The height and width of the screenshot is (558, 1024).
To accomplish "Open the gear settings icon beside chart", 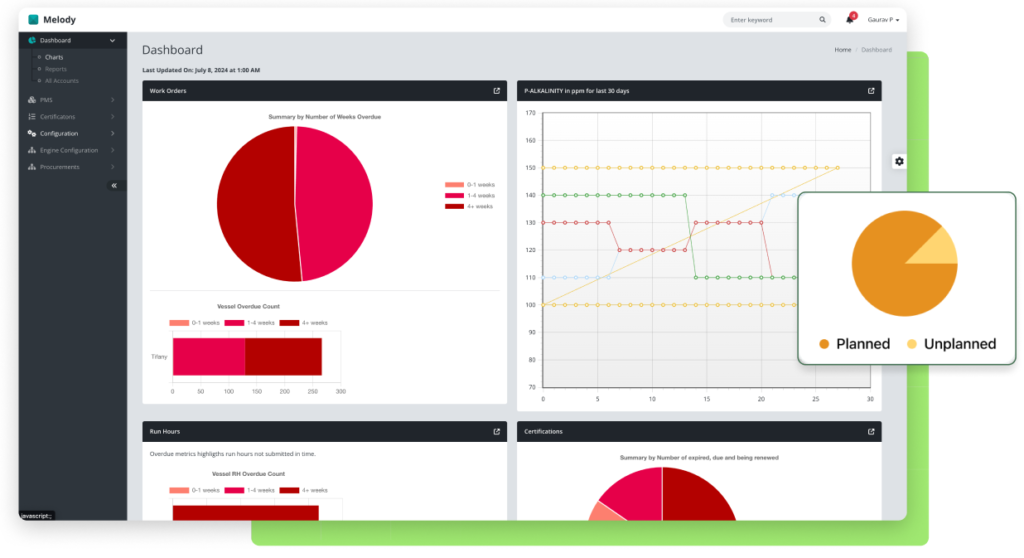I will 899,161.
